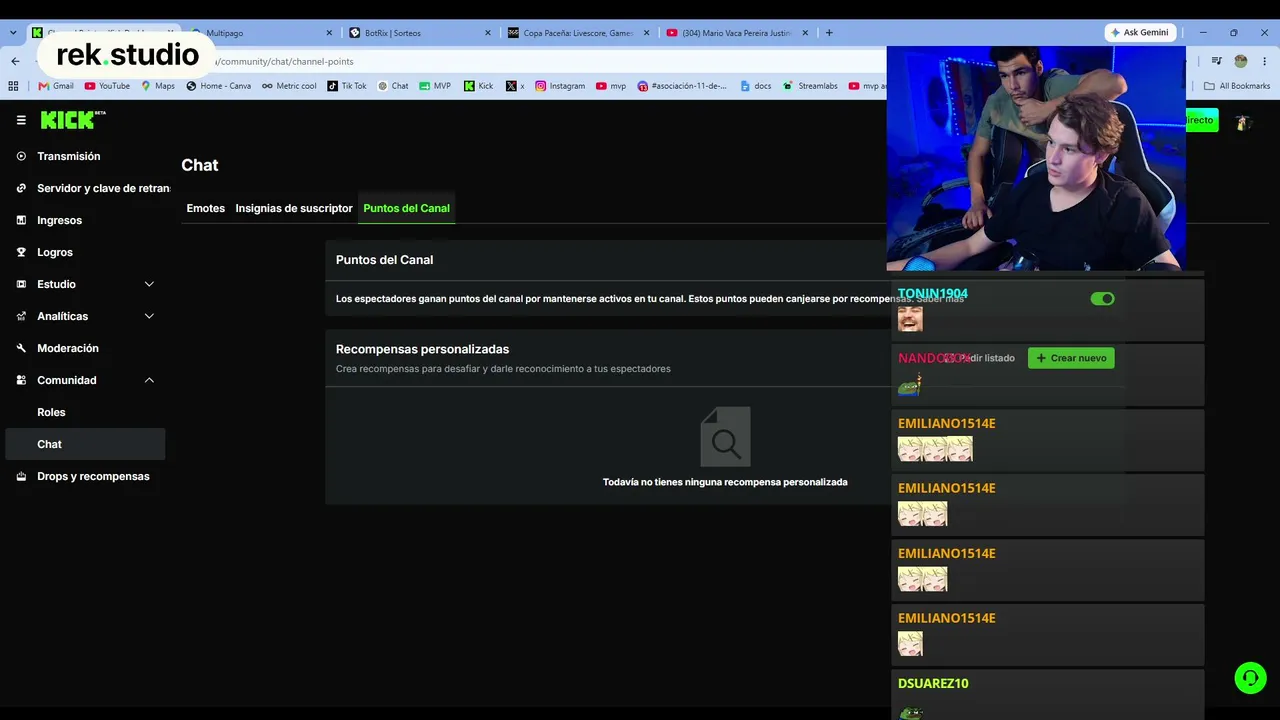Close the Multipago tab

click(328, 33)
